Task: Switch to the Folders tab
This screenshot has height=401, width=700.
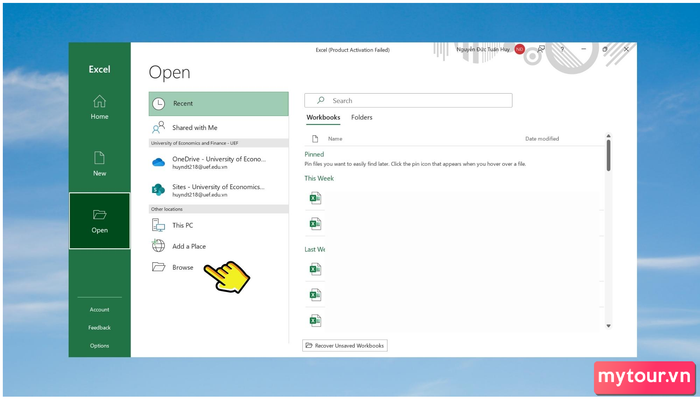Action: [362, 117]
